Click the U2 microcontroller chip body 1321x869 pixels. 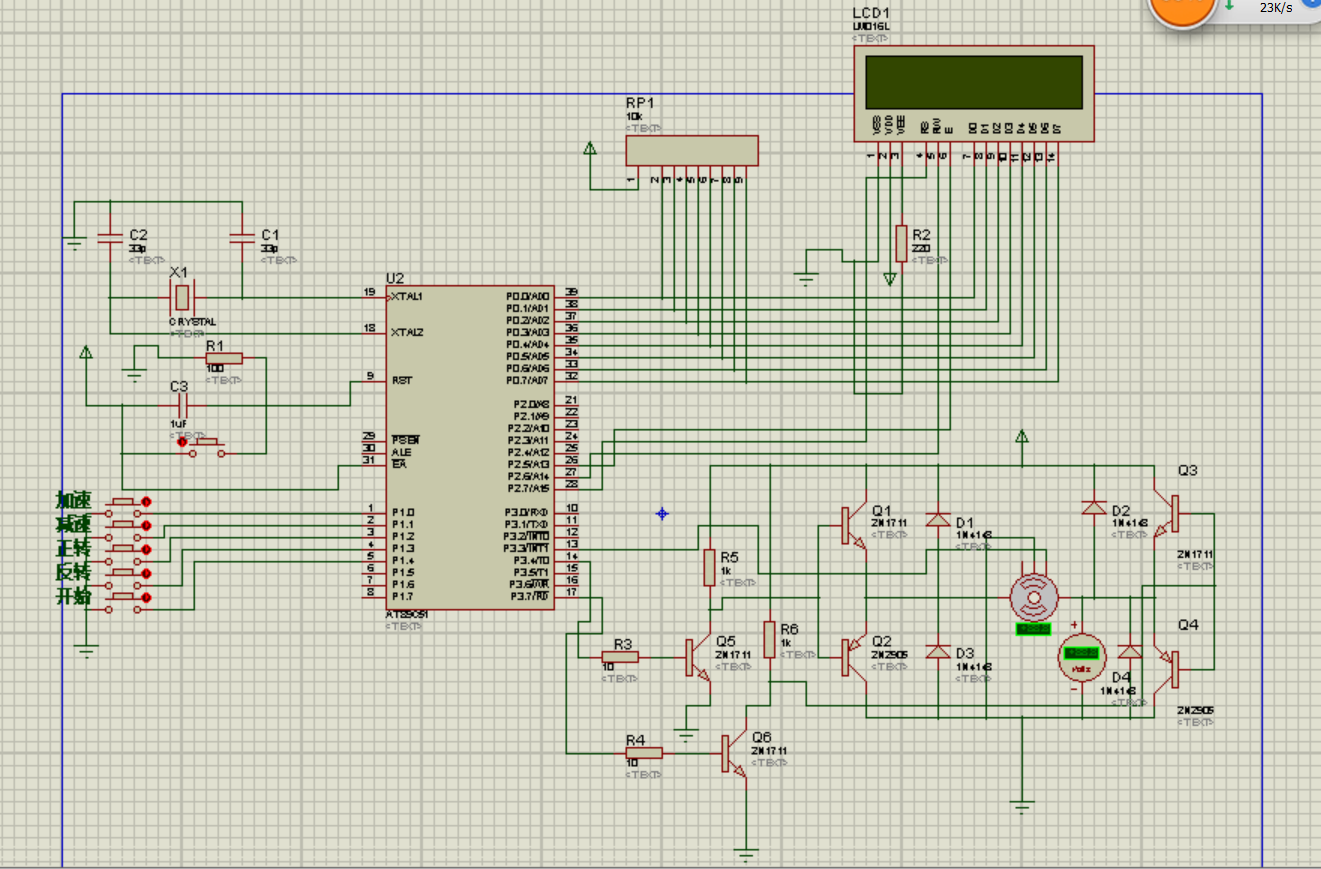(x=470, y=446)
